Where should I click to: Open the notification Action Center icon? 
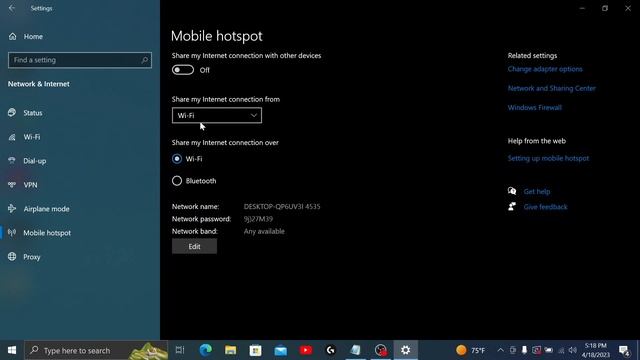(x=624, y=350)
